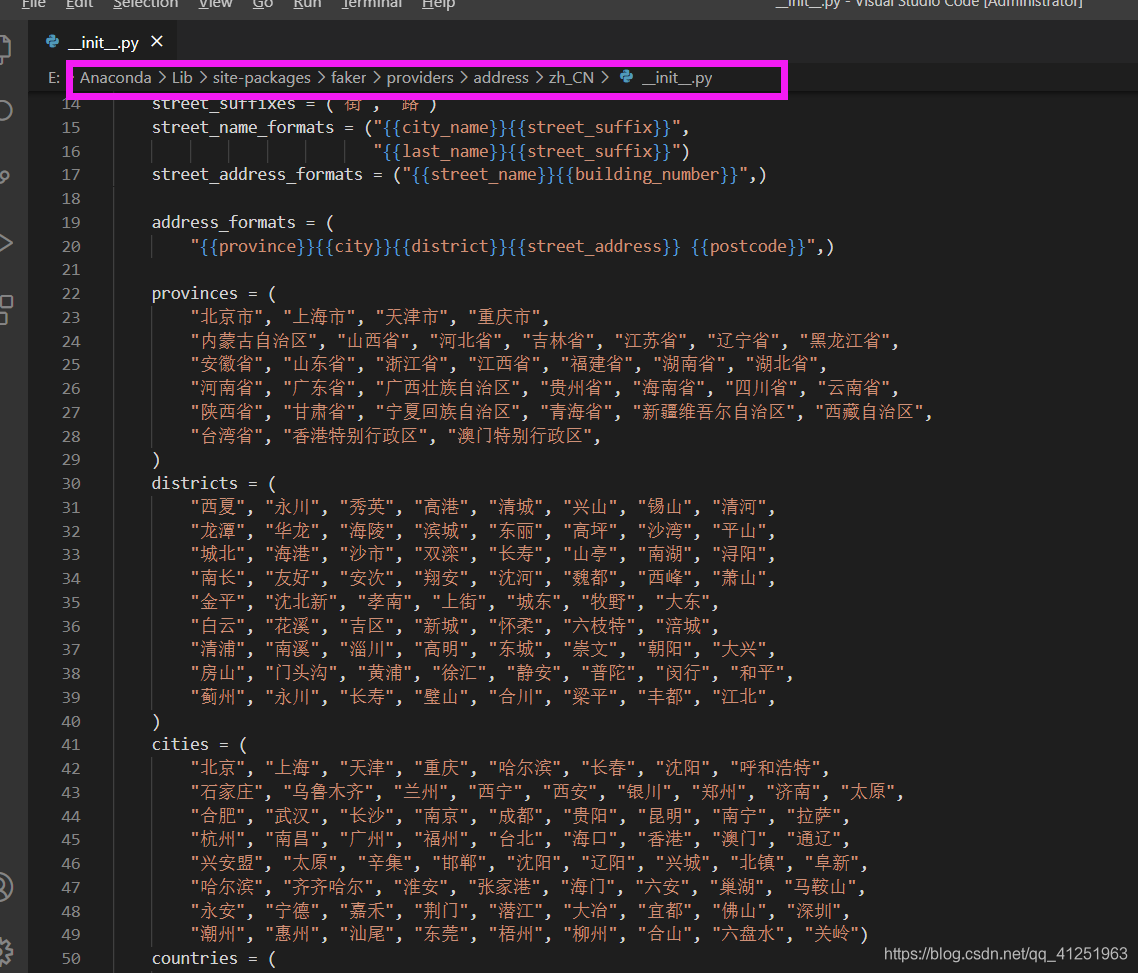This screenshot has height=973, width=1138.
Task: Open the Explorer view in activity bar
Action: [4, 49]
